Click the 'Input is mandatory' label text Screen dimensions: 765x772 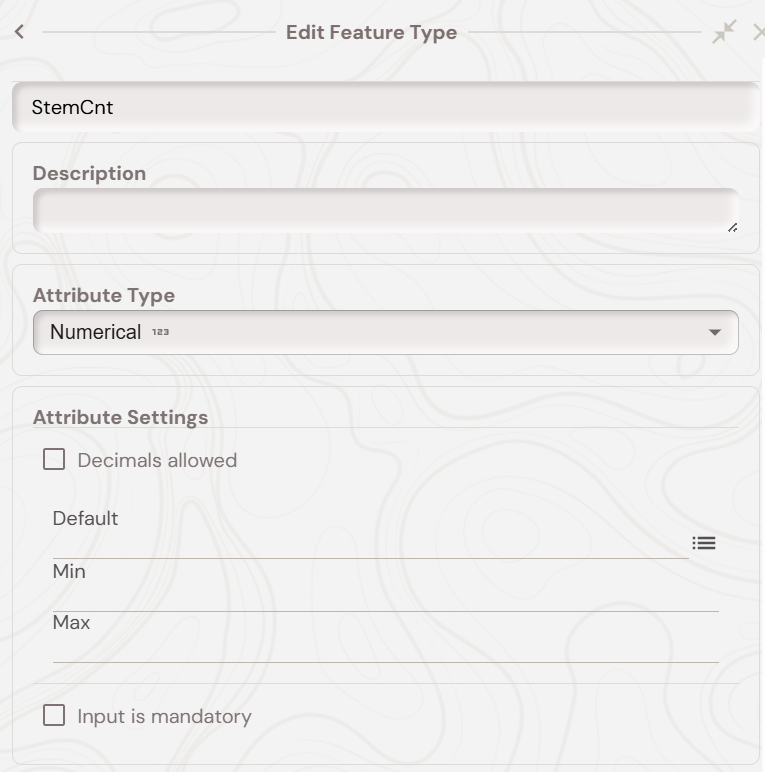[x=164, y=717]
